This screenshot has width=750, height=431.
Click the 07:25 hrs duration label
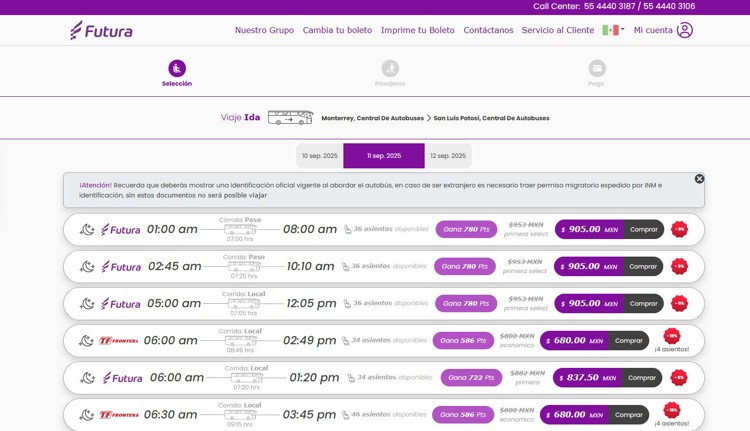pyautogui.click(x=244, y=276)
